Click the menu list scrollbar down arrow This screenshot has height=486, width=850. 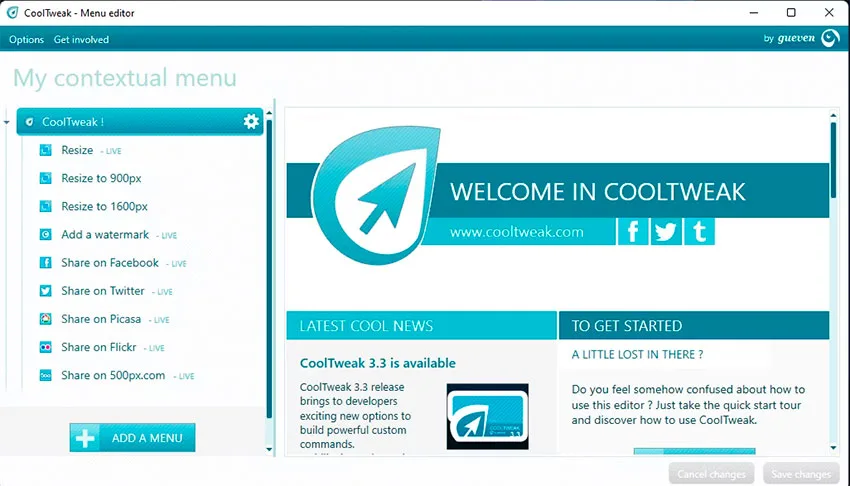click(269, 449)
